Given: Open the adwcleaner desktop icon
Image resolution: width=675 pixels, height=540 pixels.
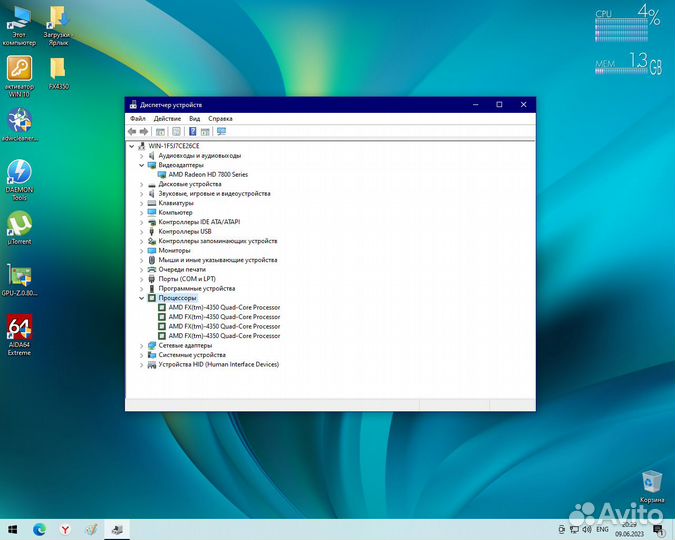Looking at the screenshot, I should pyautogui.click(x=19, y=125).
